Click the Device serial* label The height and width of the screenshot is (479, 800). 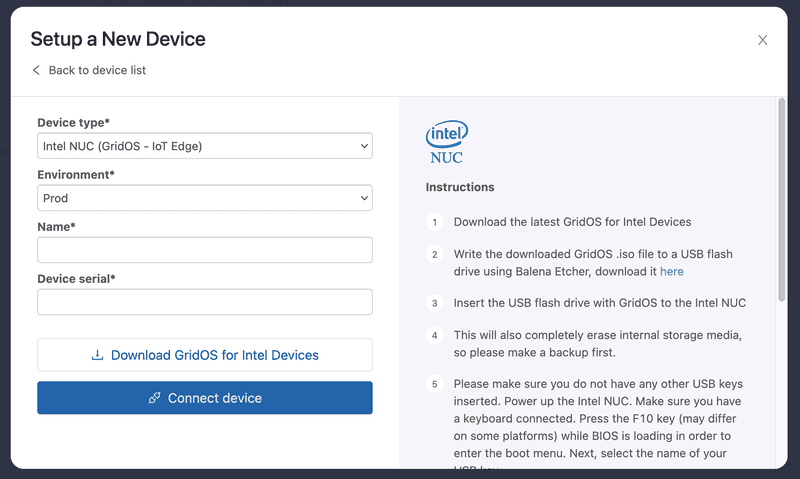77,279
